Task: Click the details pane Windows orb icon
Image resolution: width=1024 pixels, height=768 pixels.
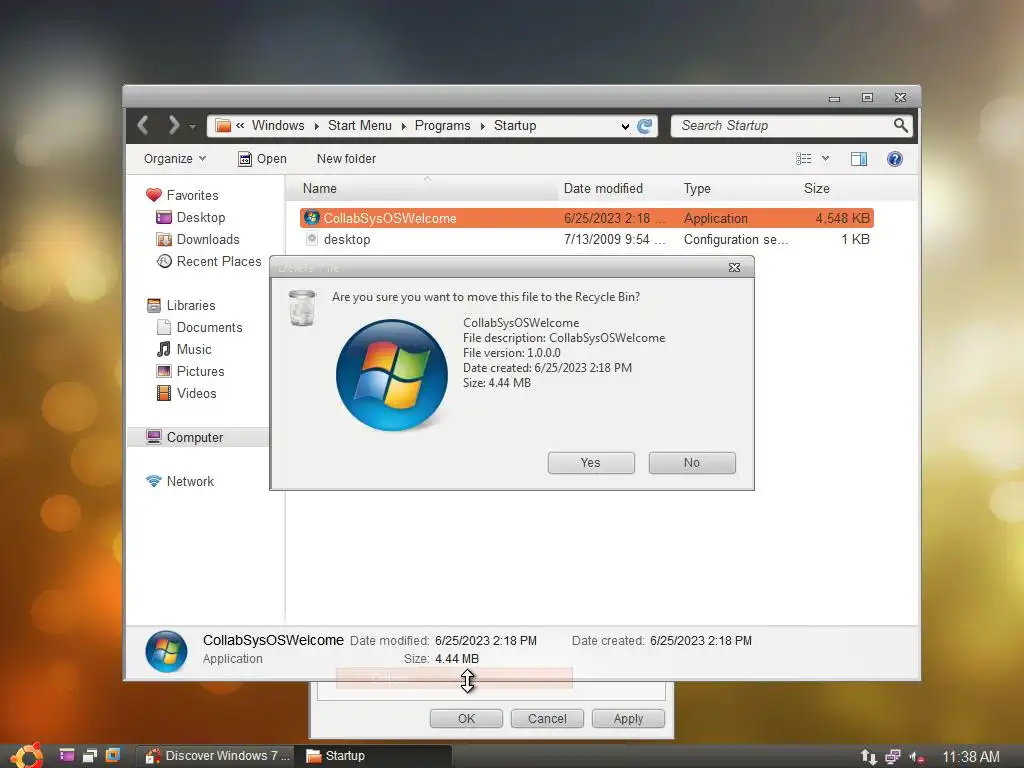Action: [166, 651]
